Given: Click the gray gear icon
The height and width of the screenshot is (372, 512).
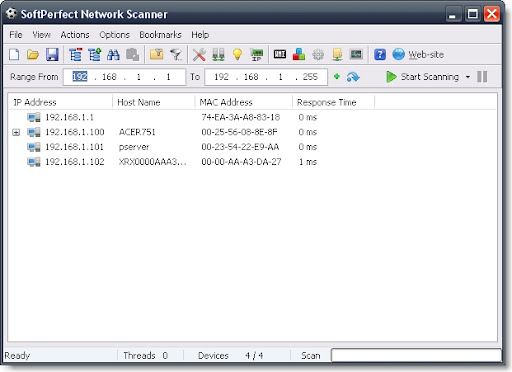Looking at the screenshot, I should tap(318, 54).
